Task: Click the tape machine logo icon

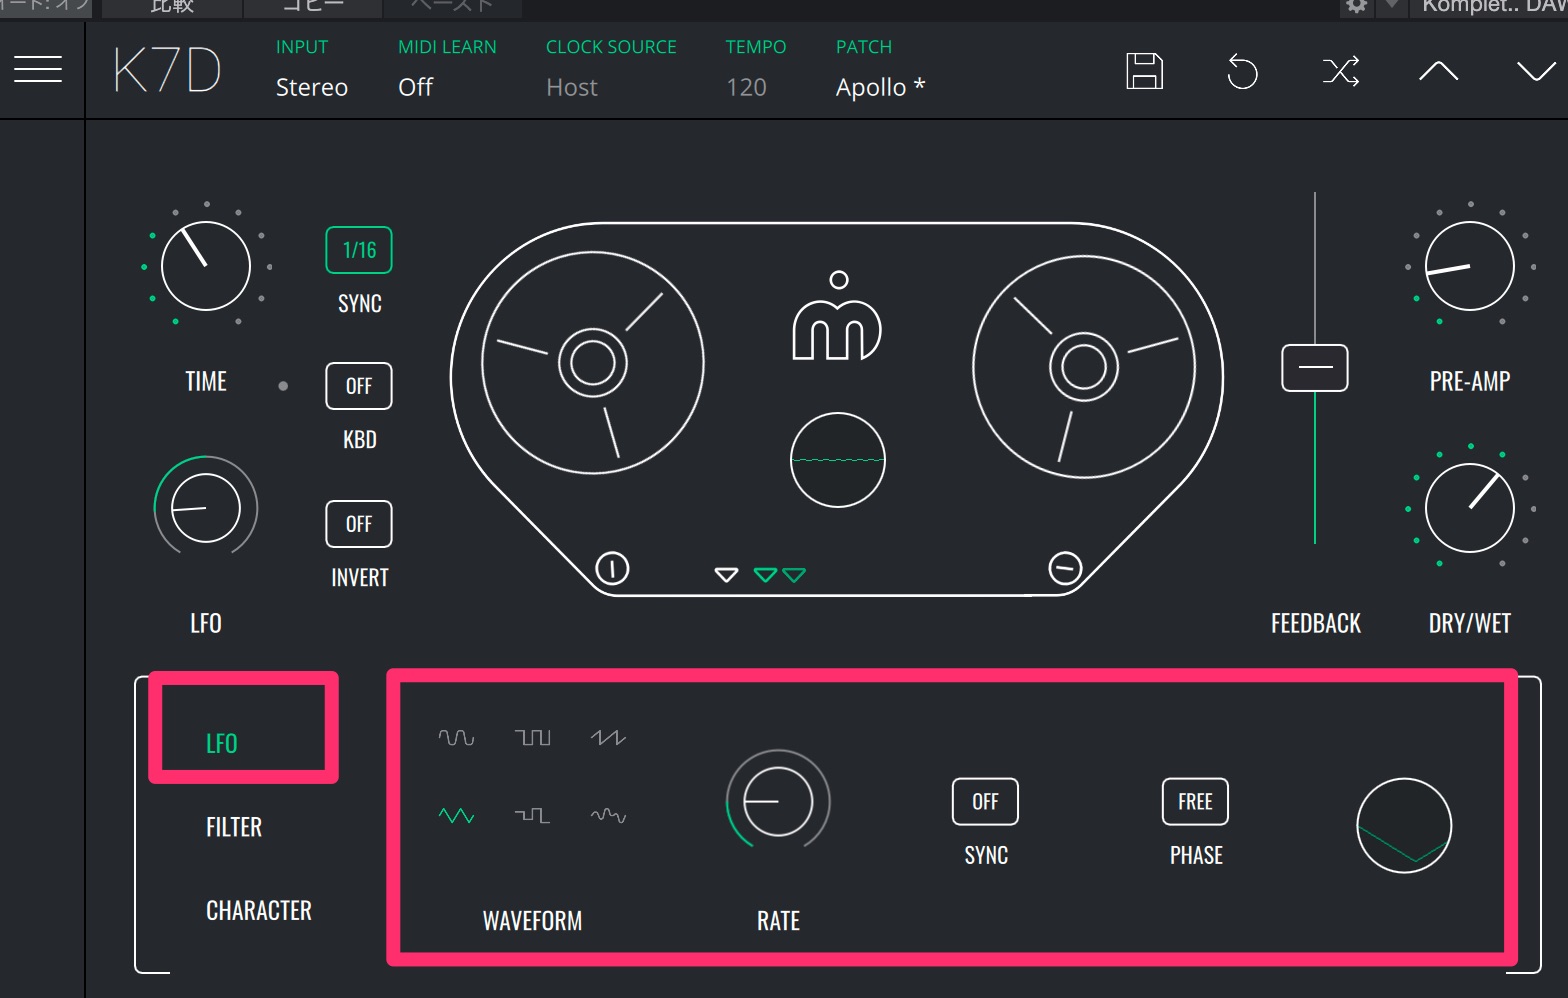Action: tap(837, 316)
